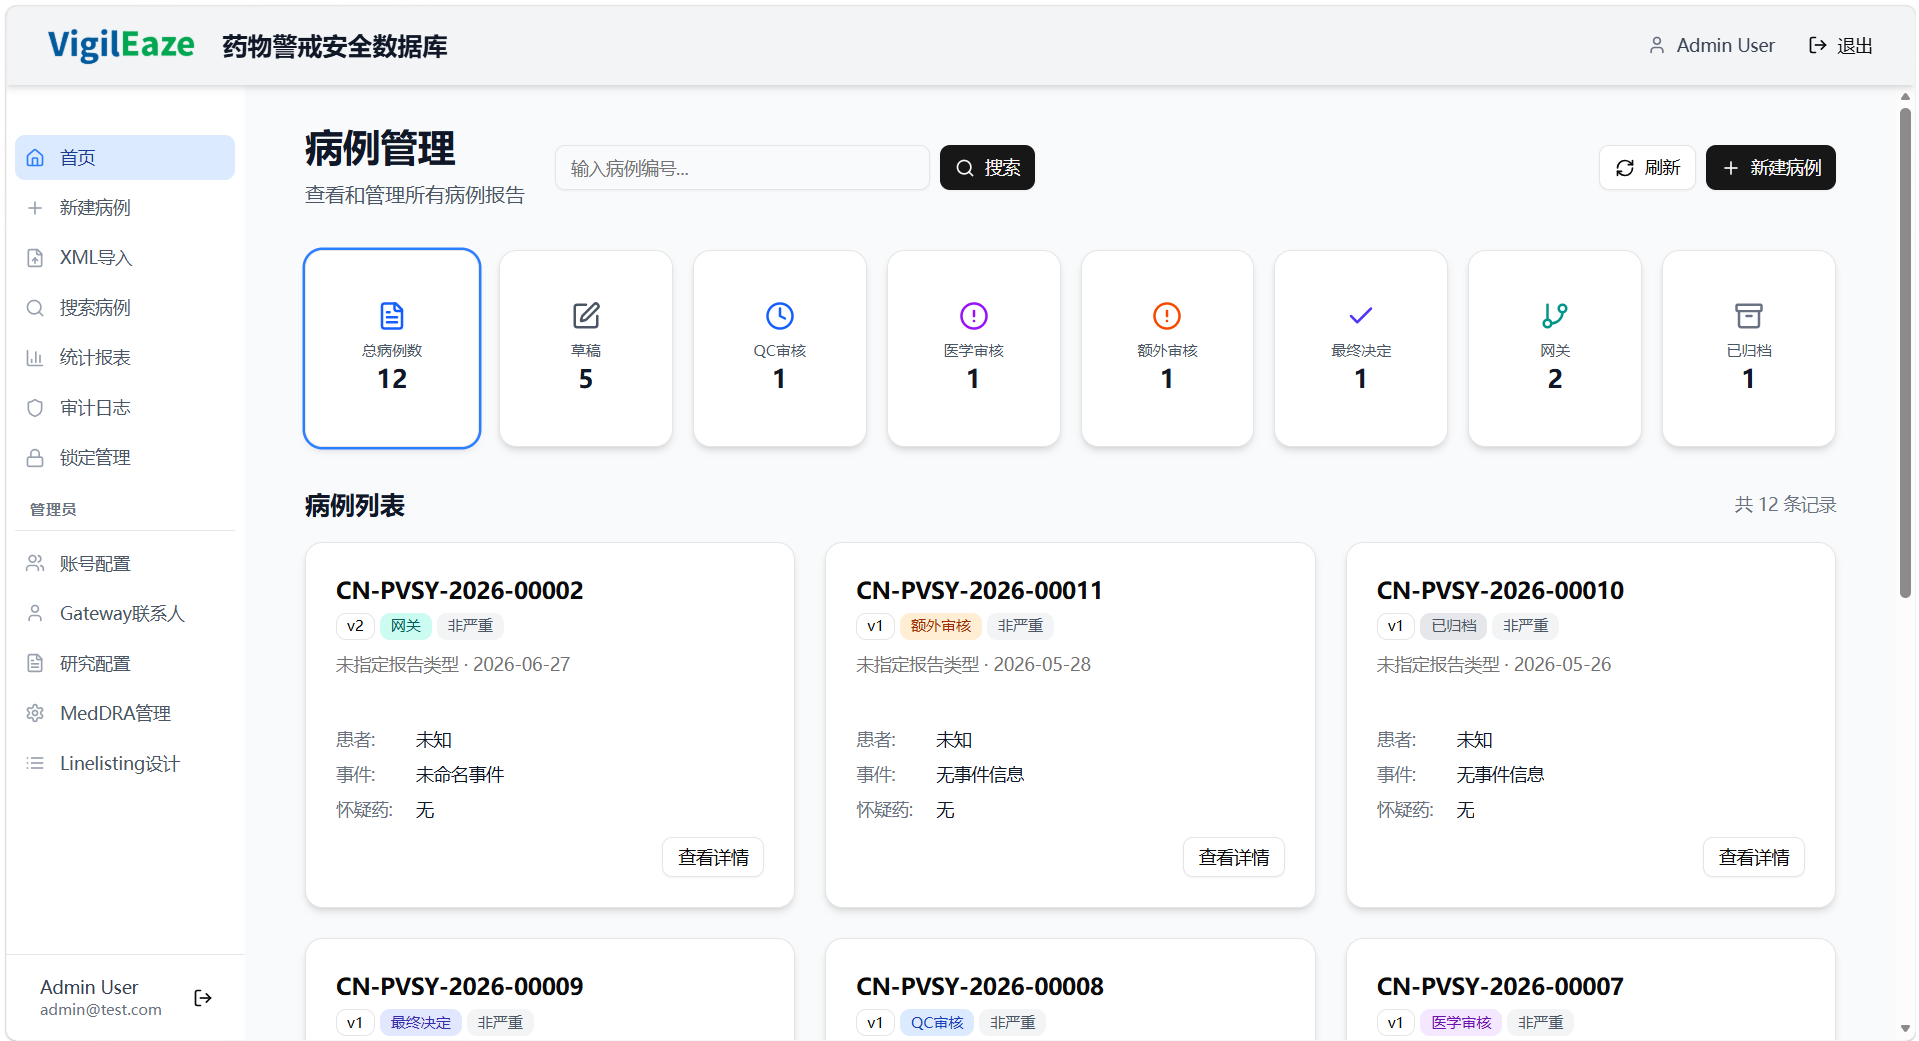
Task: Go to MedDRA管理 in admin menu
Action: pos(125,713)
